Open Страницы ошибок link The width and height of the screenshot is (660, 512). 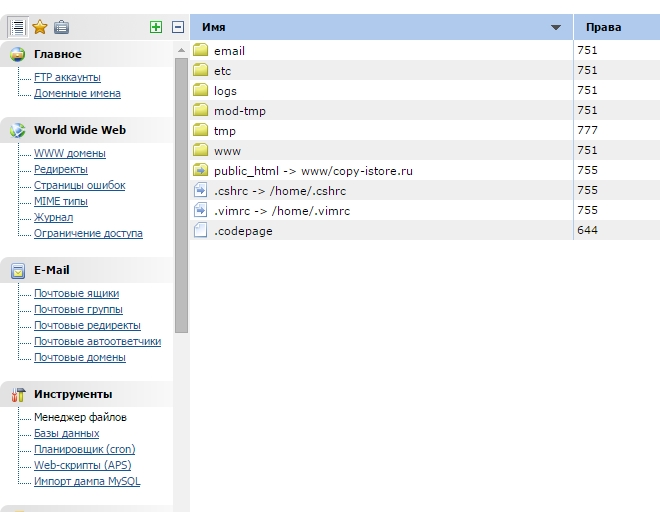point(80,185)
